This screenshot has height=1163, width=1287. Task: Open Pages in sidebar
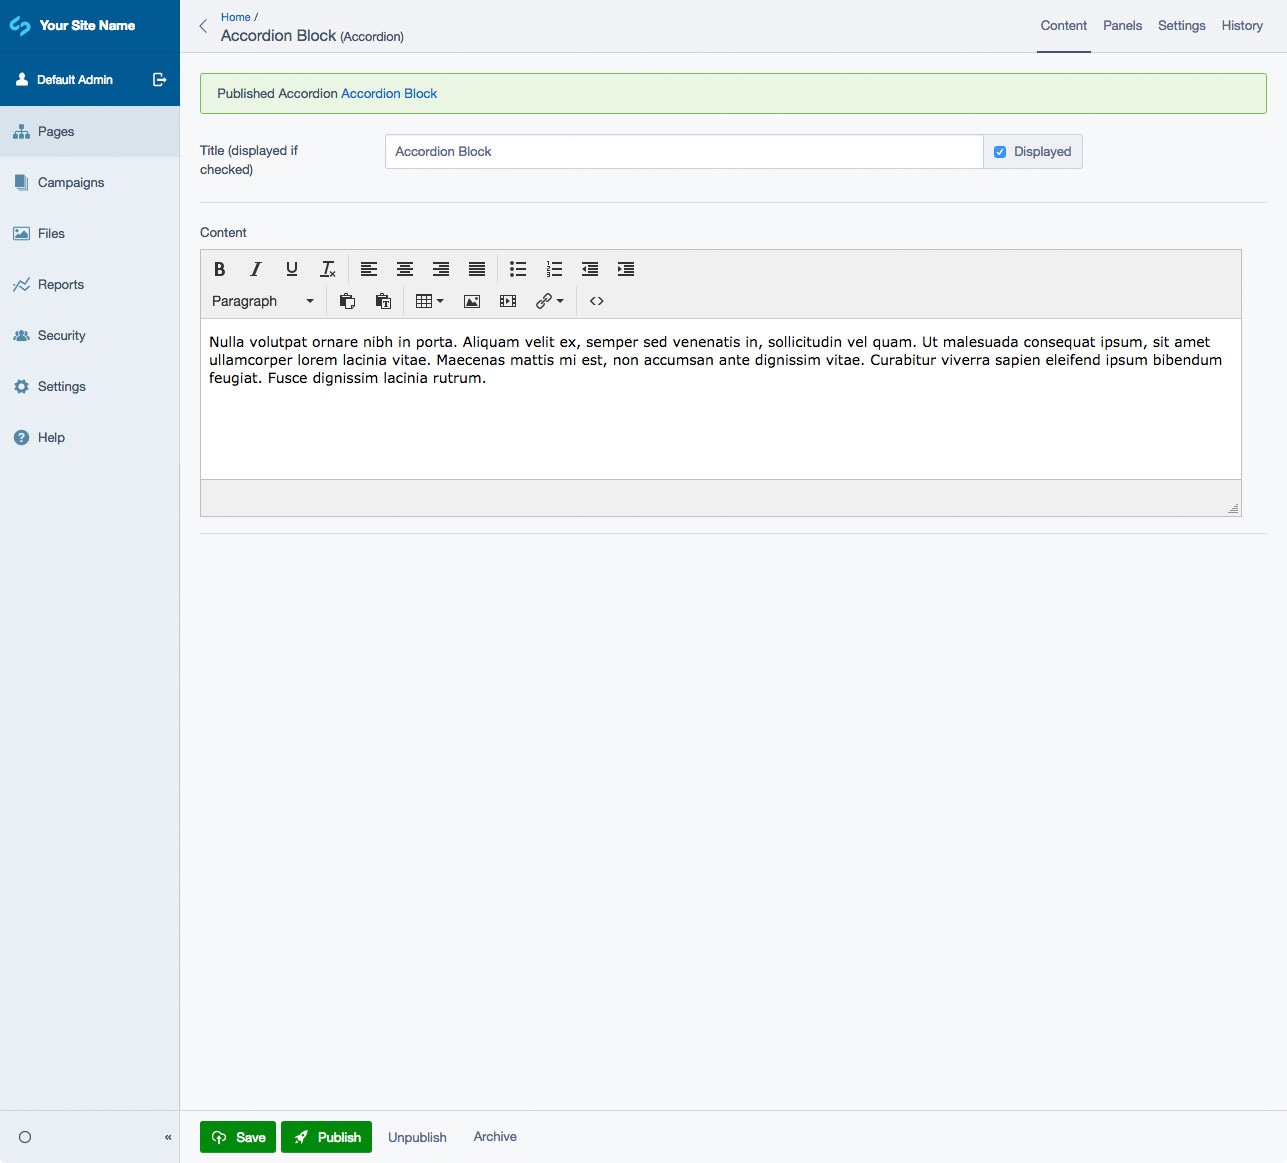90,131
